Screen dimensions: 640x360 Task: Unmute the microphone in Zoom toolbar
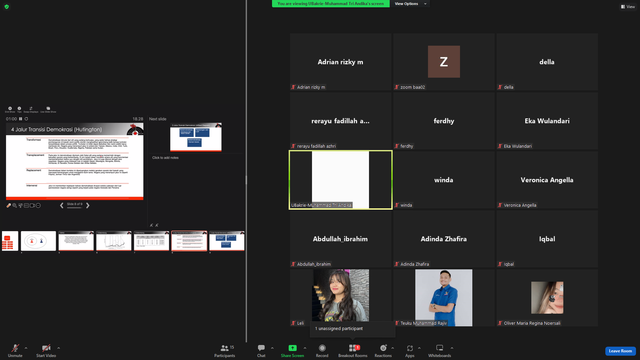[x=15, y=350]
